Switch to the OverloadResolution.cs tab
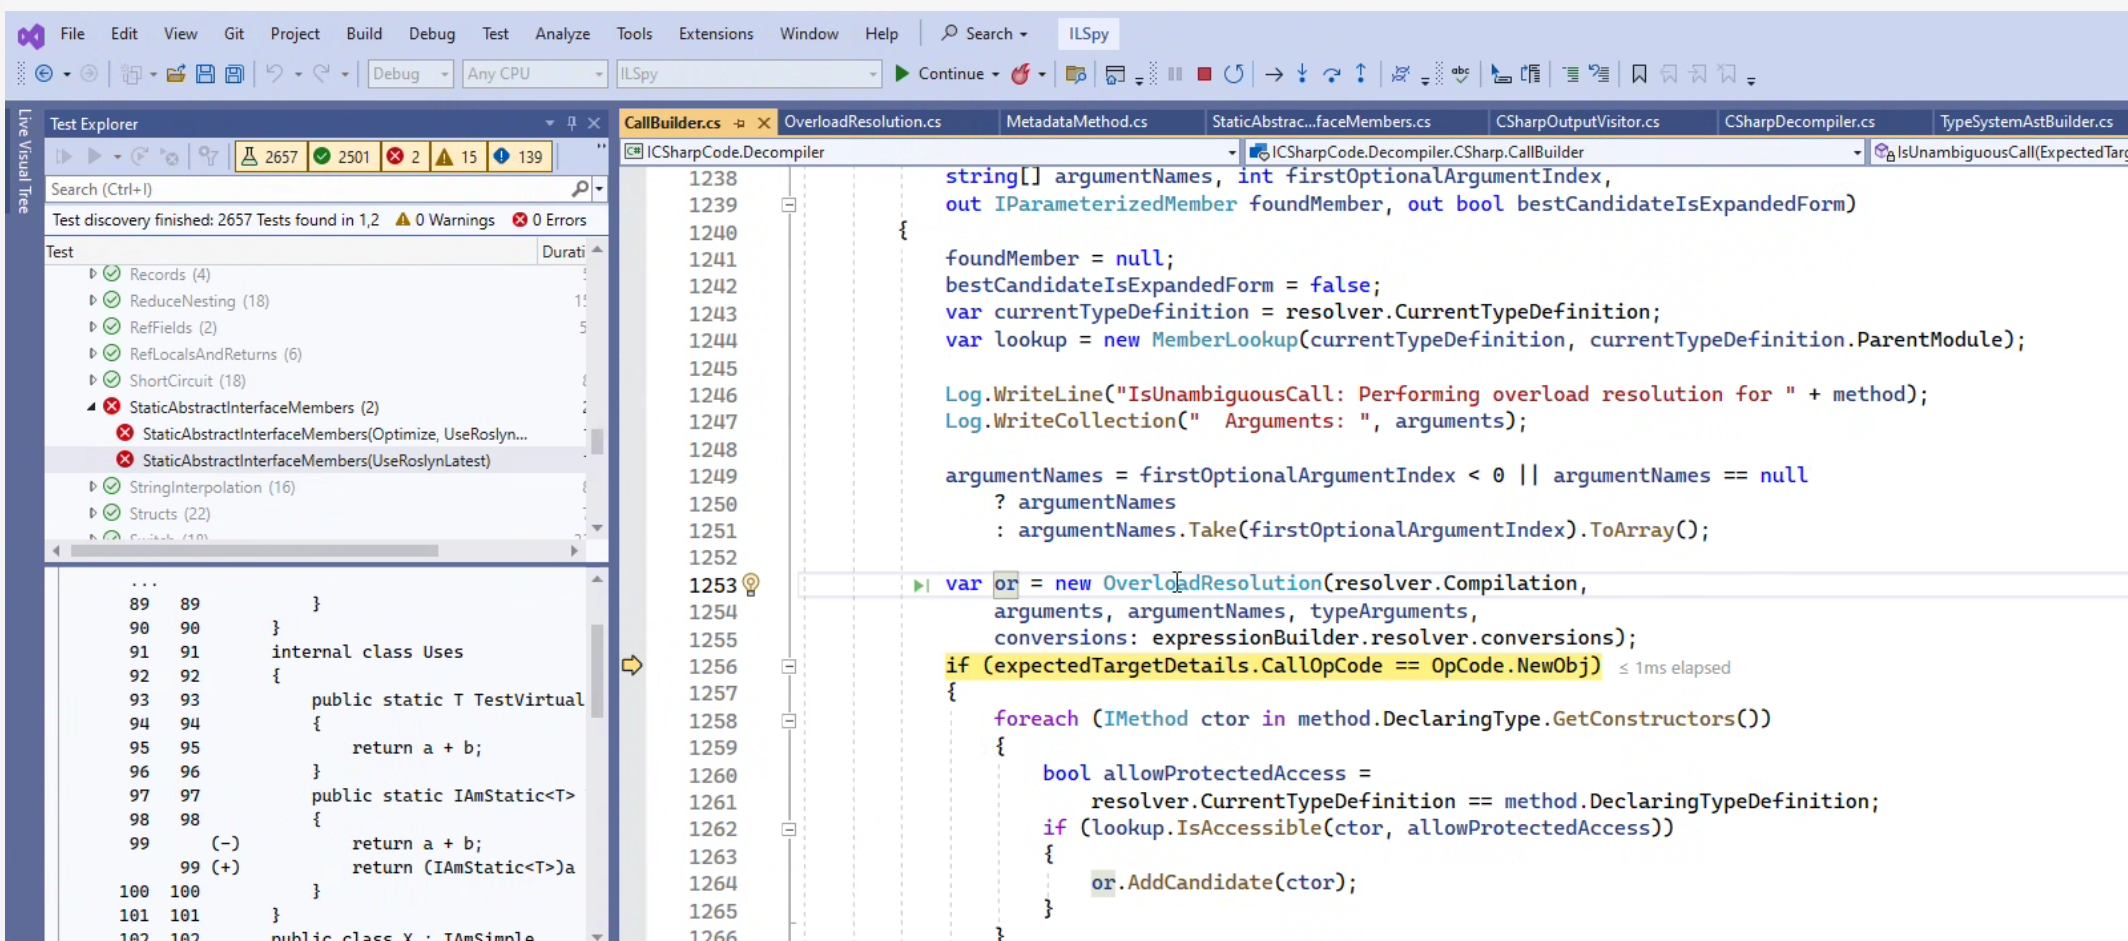The height and width of the screenshot is (941, 2128). [862, 122]
